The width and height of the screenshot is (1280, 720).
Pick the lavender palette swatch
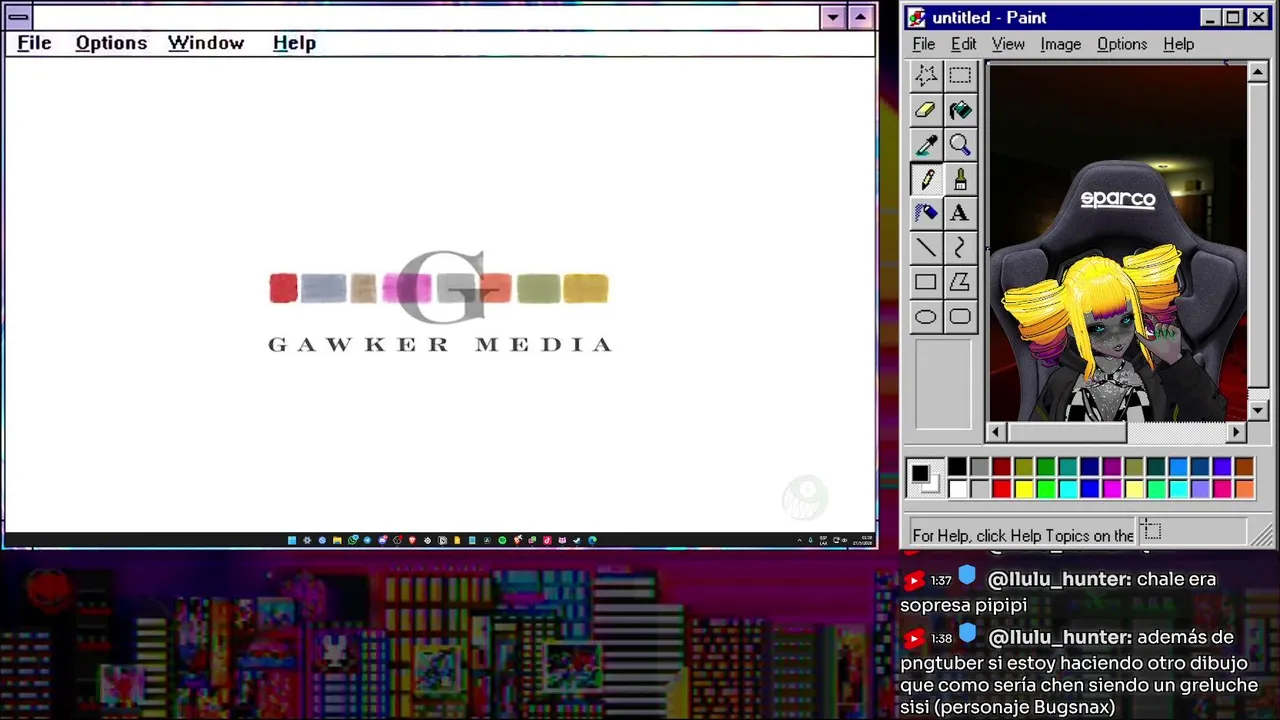(x=1201, y=489)
